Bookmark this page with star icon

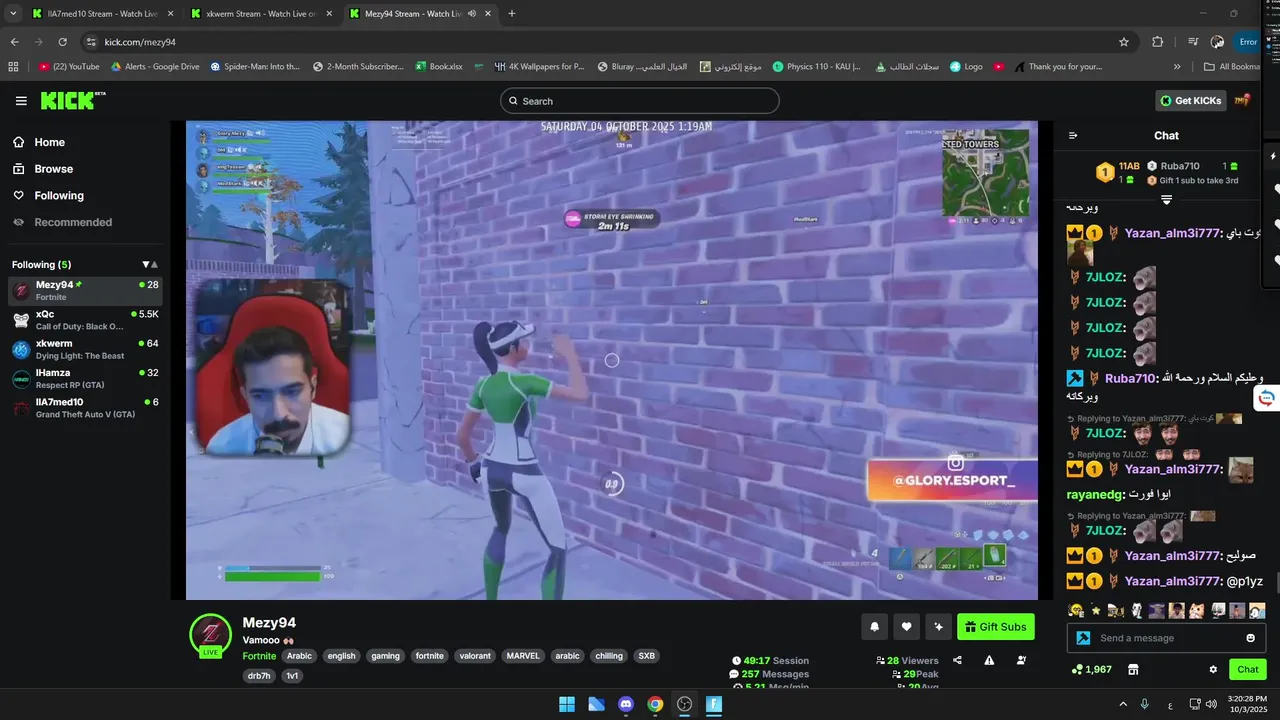tap(1124, 42)
